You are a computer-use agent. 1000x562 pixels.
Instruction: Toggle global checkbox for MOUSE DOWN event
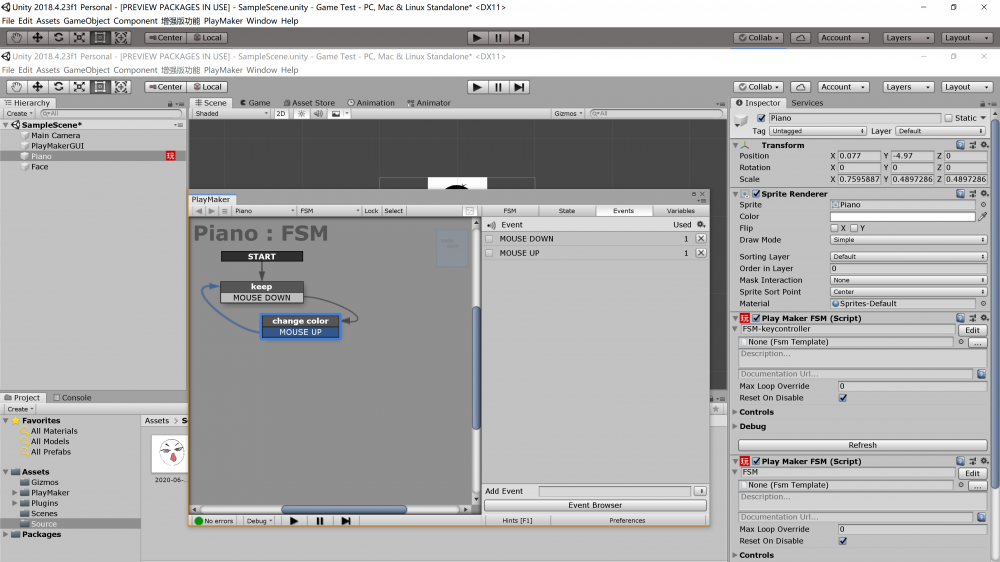tap(489, 239)
